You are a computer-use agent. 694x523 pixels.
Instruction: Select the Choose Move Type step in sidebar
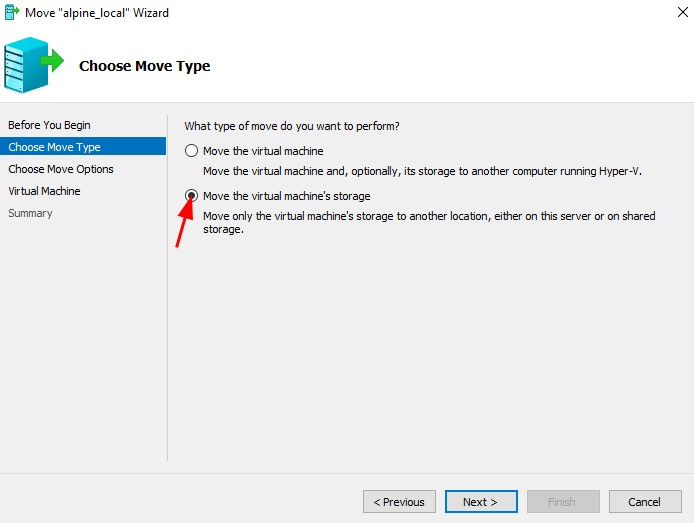[x=54, y=147]
